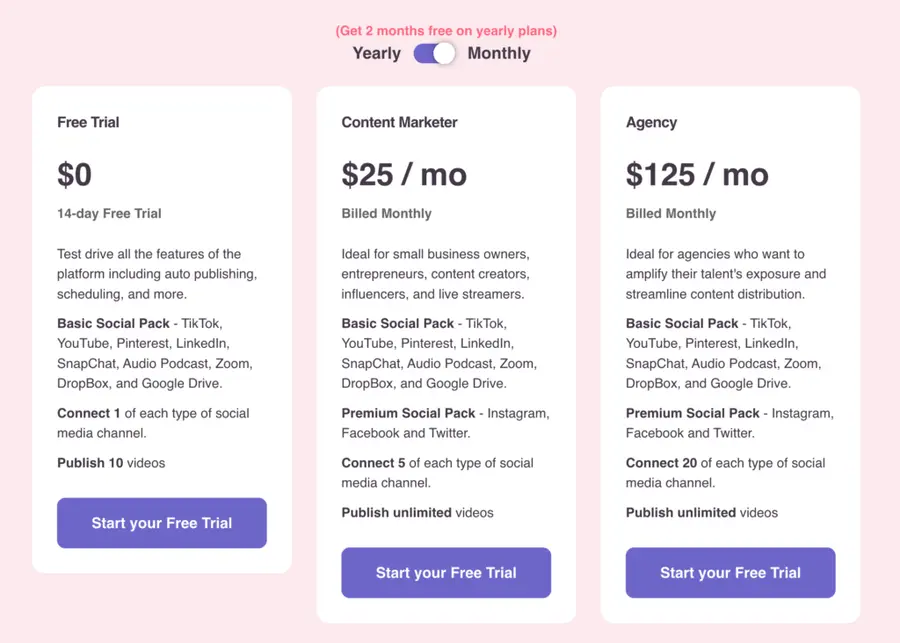Start your Free Trial under Content Marketer
Viewport: 900px width, 643px height.
pyautogui.click(x=446, y=573)
